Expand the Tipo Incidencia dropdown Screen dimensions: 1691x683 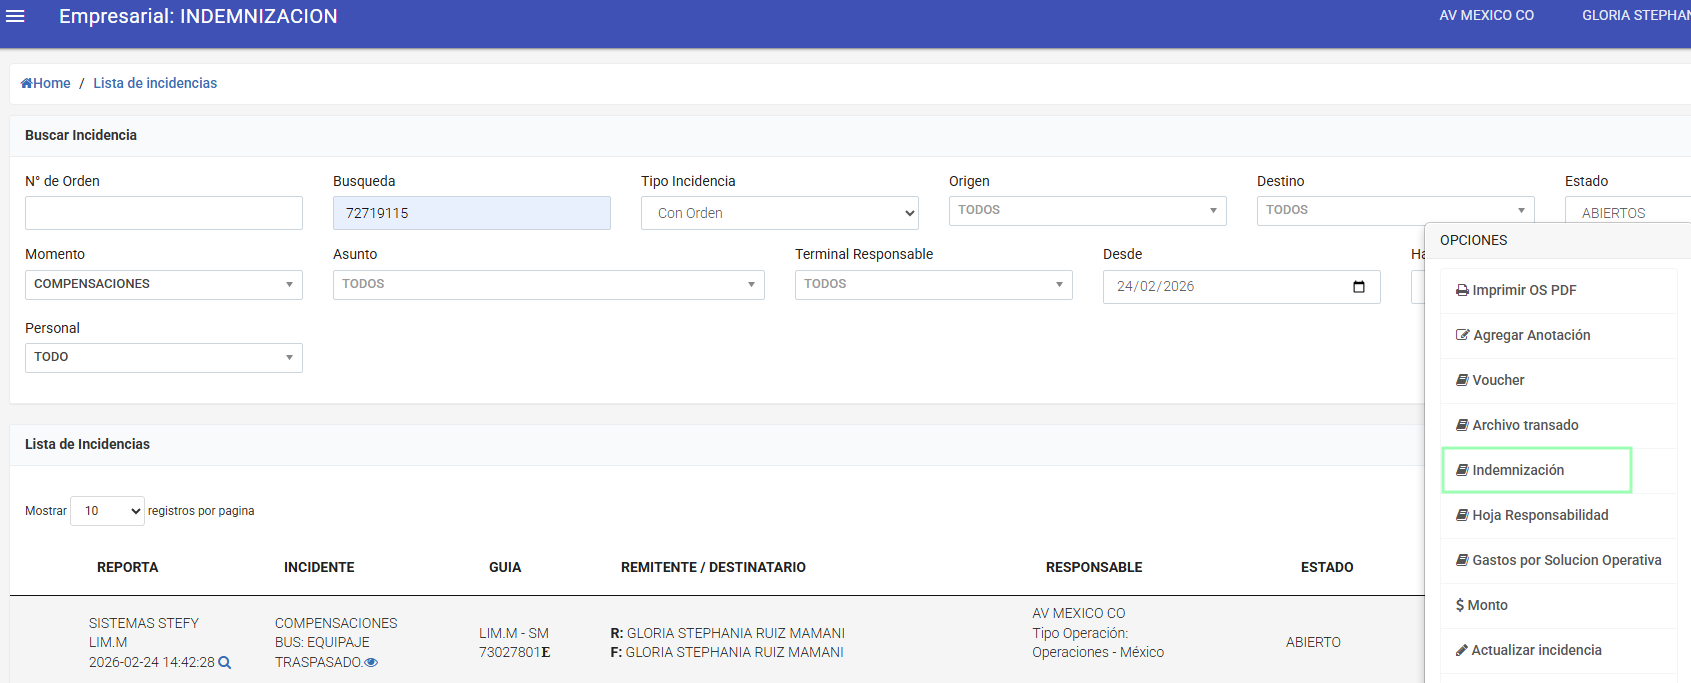779,213
